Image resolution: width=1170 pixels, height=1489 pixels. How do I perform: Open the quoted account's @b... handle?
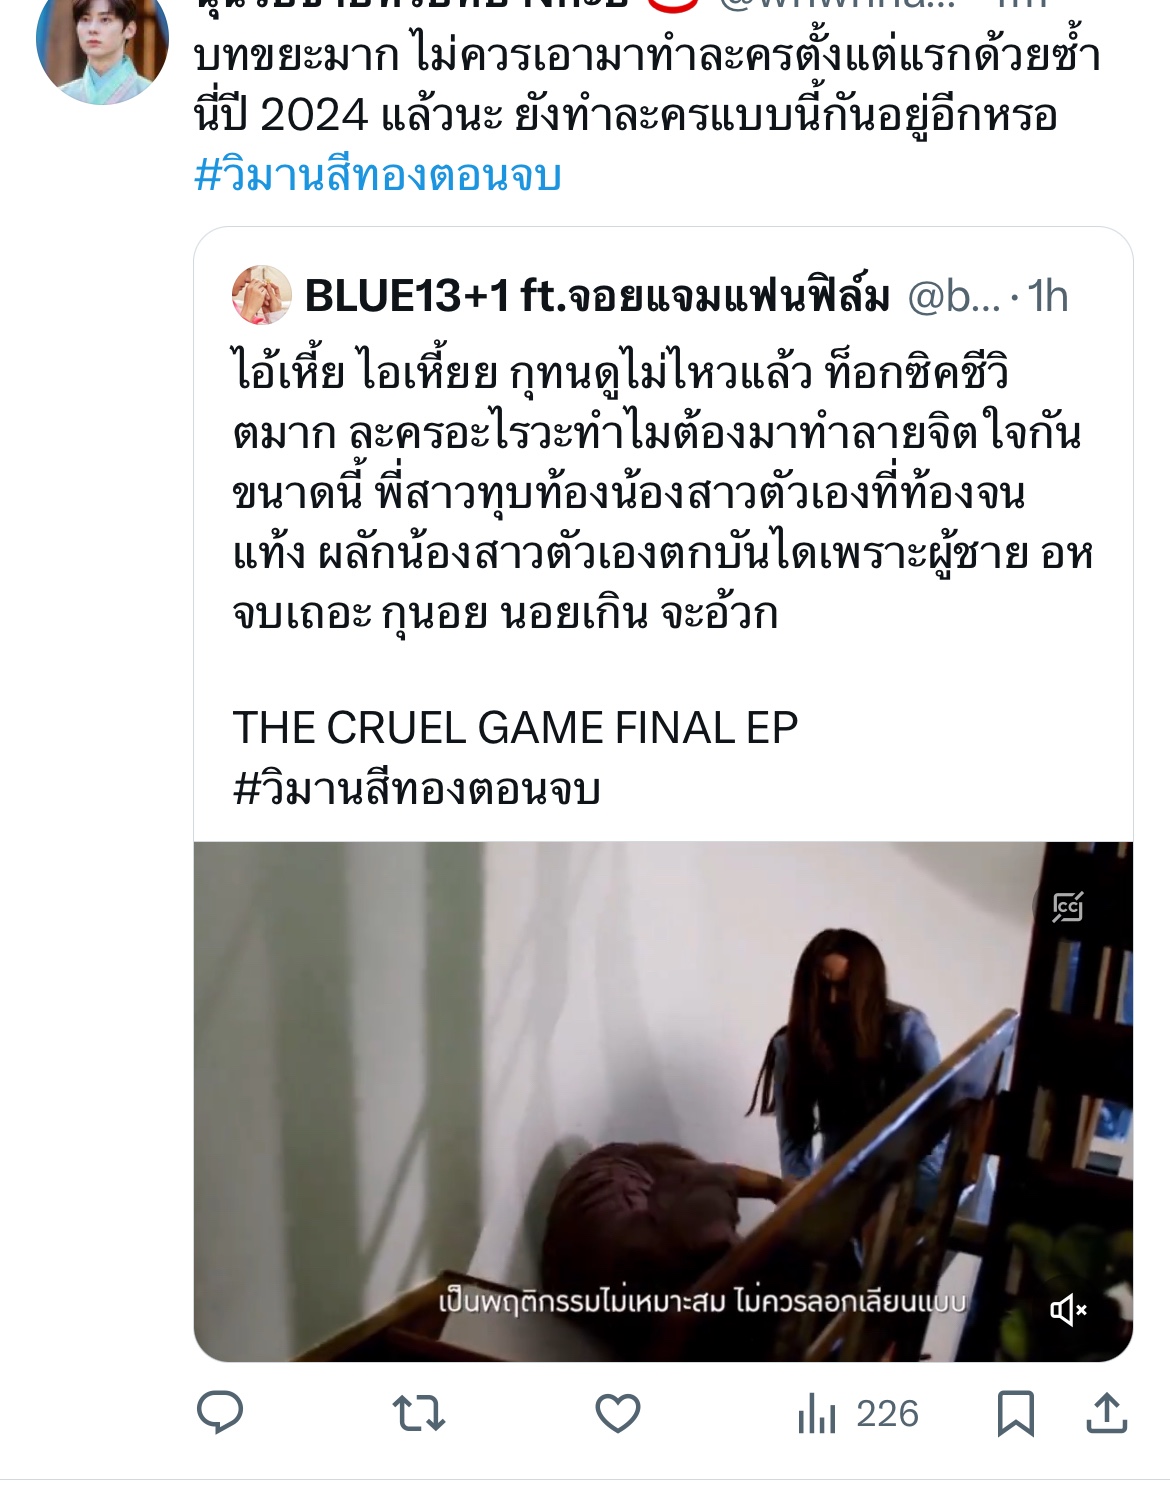[954, 296]
